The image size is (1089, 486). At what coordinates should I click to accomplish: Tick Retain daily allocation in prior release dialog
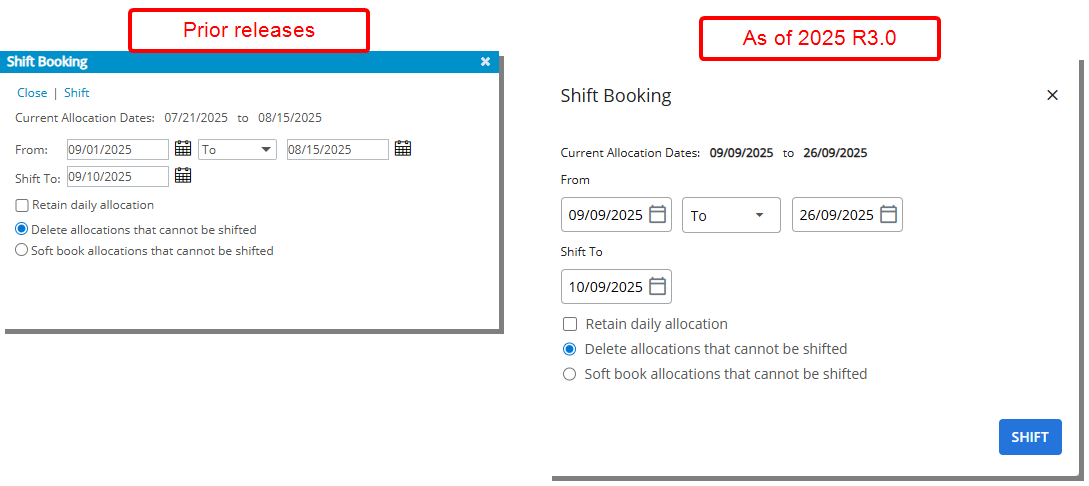[x=22, y=206]
